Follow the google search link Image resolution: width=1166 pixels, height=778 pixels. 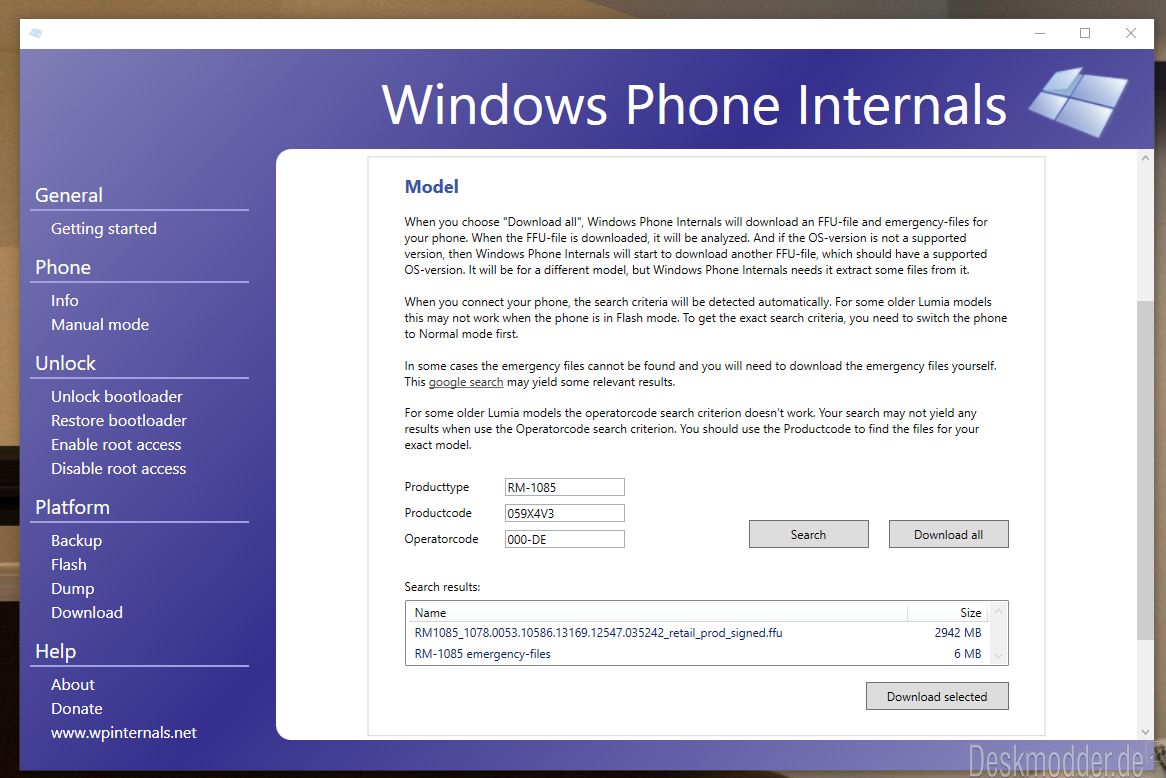click(466, 382)
